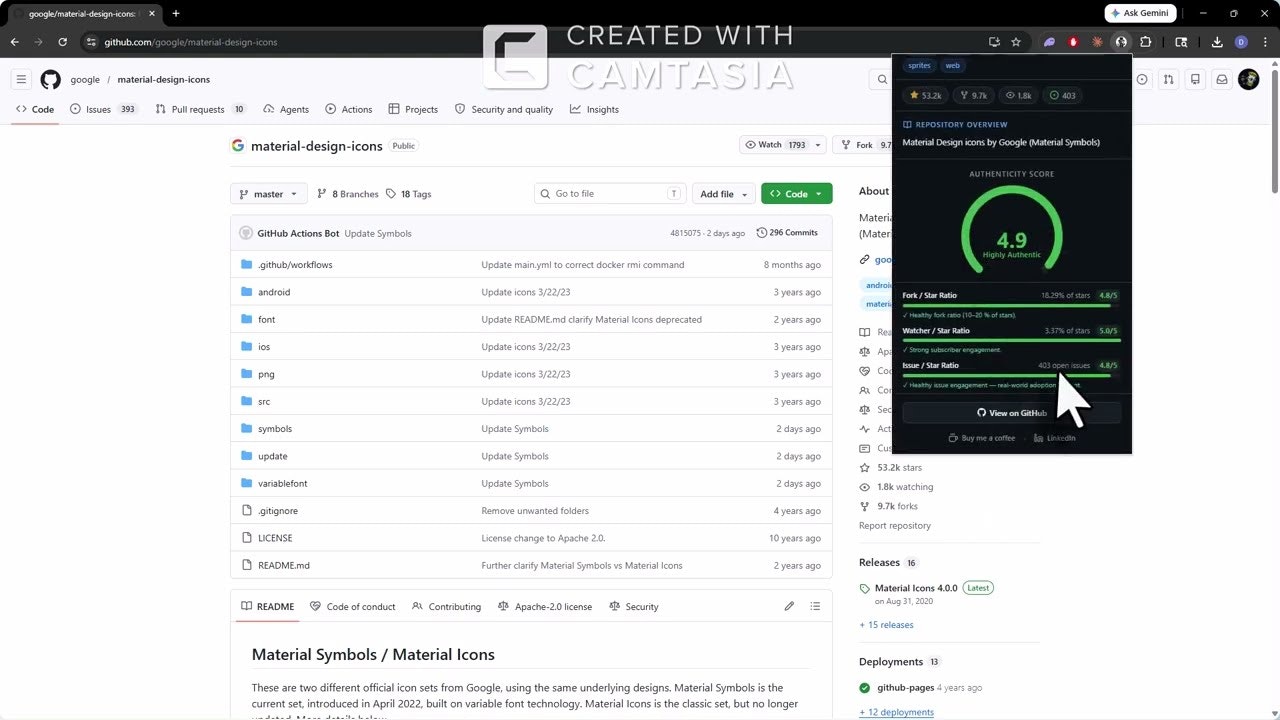This screenshot has width=1280, height=720.
Task: Click the 'web' topic tag in popup
Action: [953, 65]
